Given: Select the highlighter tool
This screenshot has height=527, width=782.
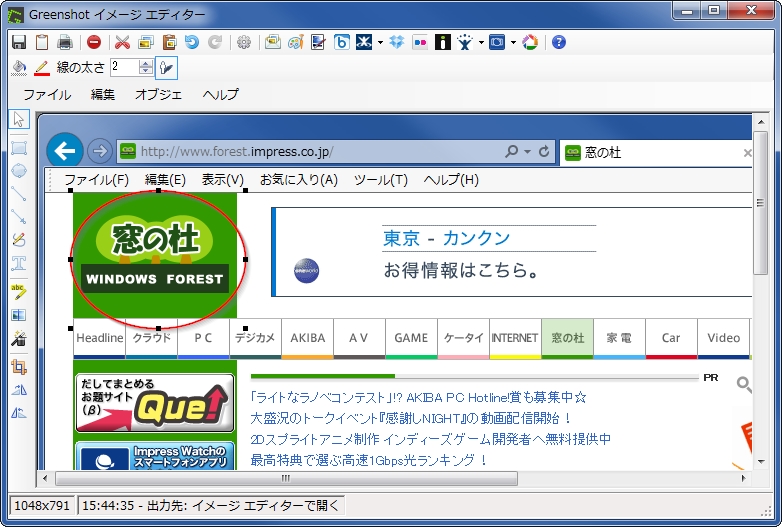Looking at the screenshot, I should (19, 292).
